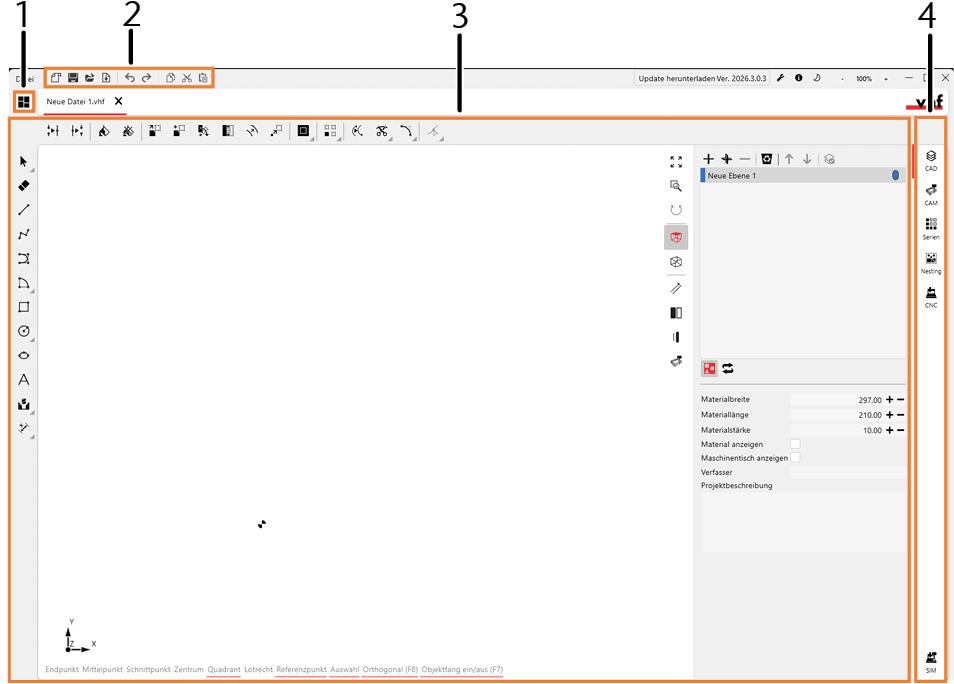The width and height of the screenshot is (954, 684).
Task: Save file with the floppy disk icon
Action: tap(73, 78)
